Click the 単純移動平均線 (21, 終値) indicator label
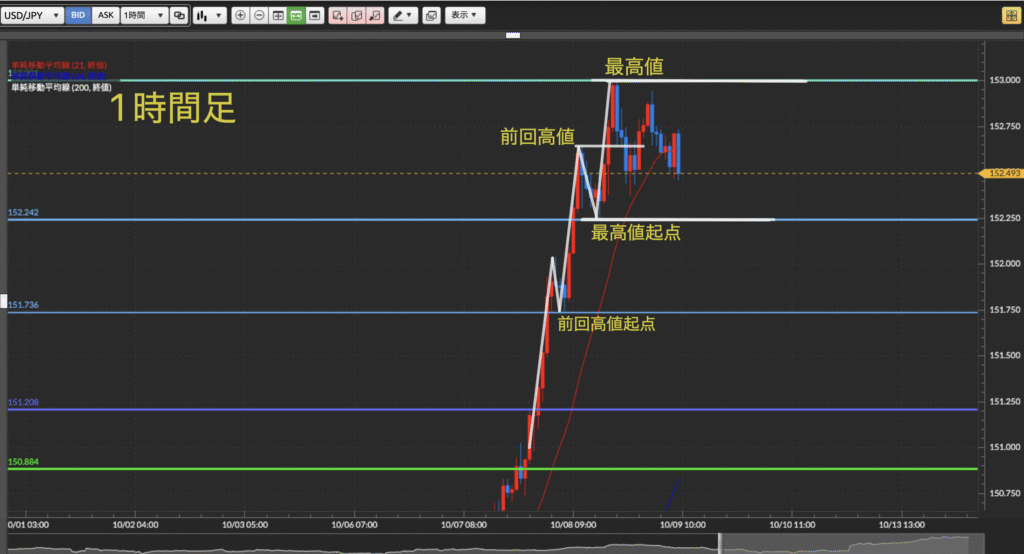This screenshot has width=1024, height=554. tap(58, 65)
